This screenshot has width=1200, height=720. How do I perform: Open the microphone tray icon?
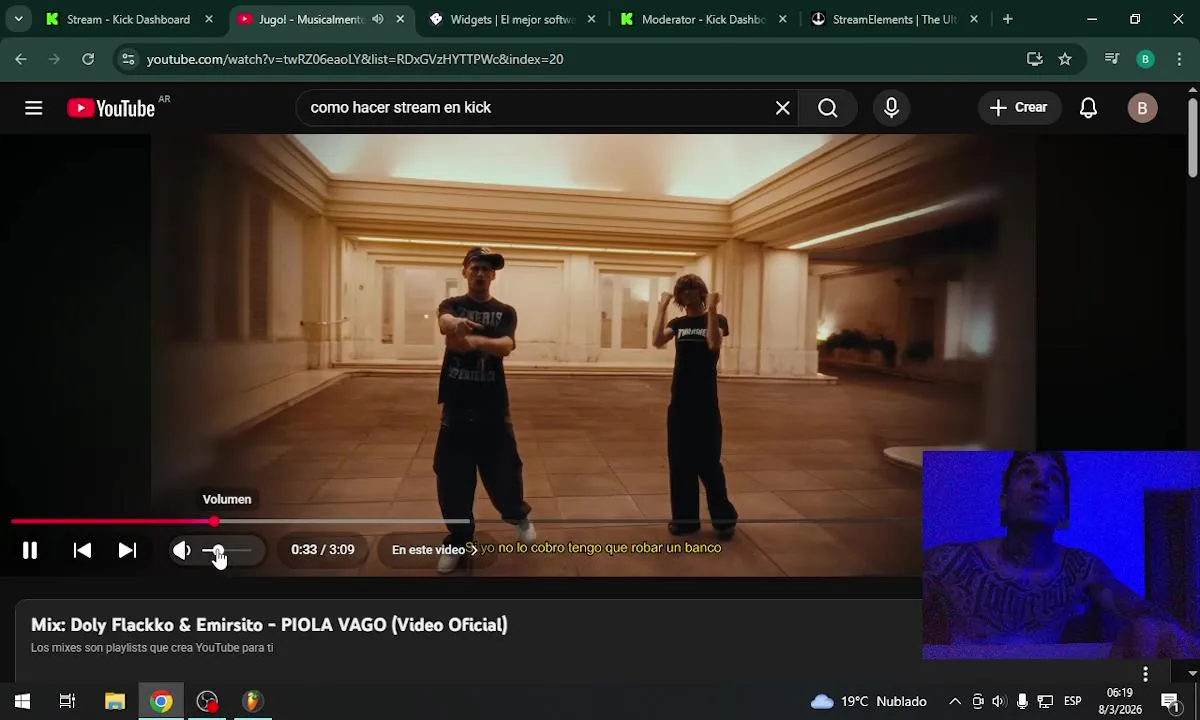click(x=1022, y=701)
